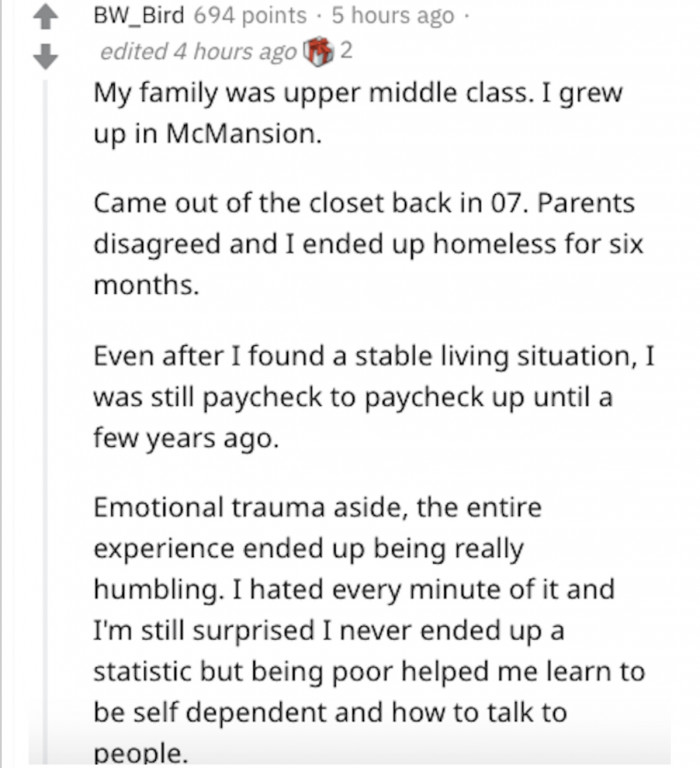Click the paragraph starting 'Emotional trauma aside'

(x=369, y=629)
